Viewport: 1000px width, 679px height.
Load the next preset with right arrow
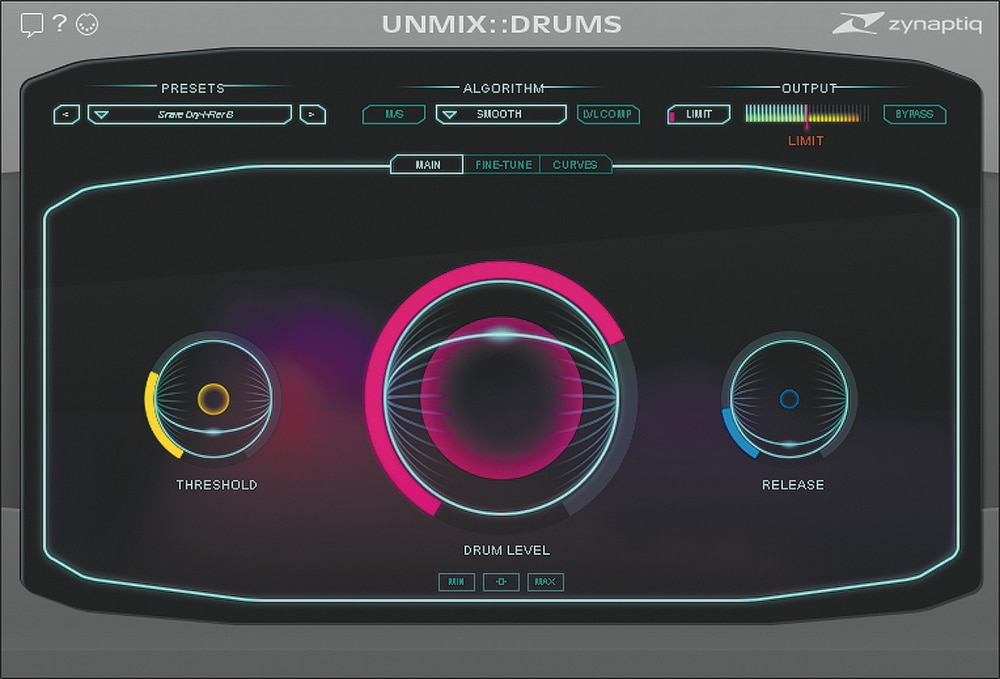312,115
